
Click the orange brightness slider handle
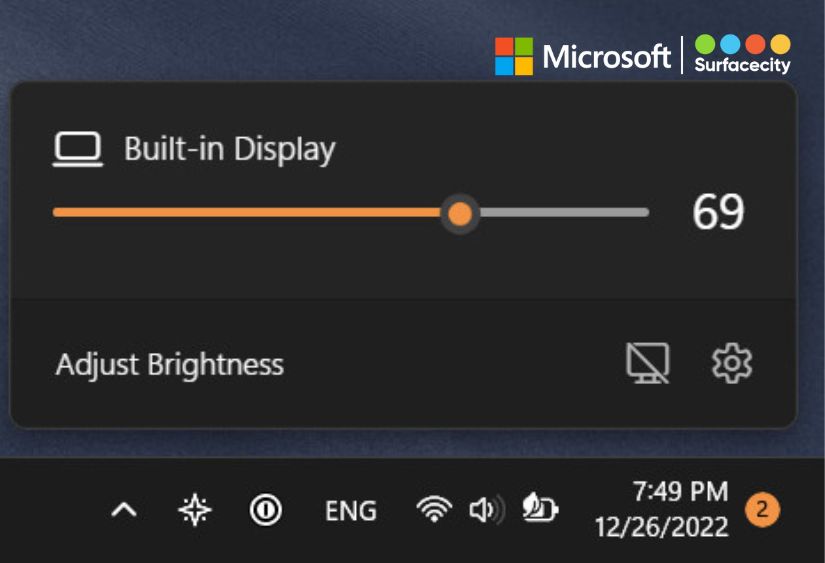coord(460,213)
